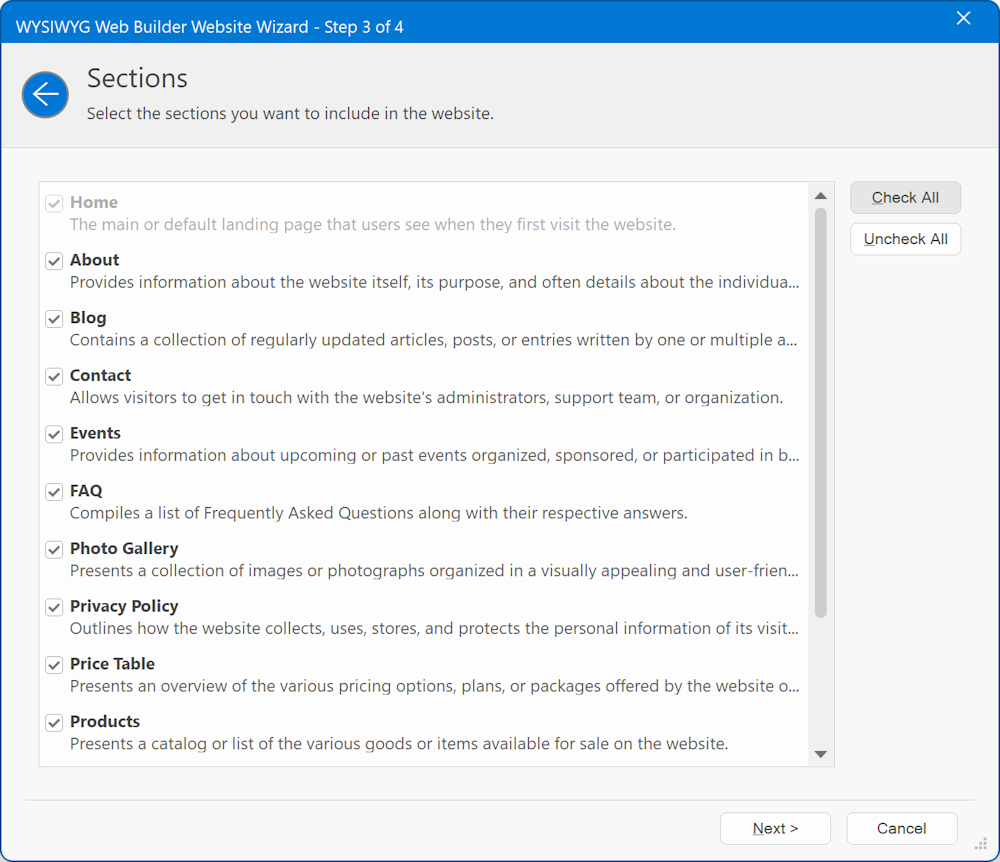Click the resize grip in the dialog corner
The height and width of the screenshot is (862, 1000).
981,845
